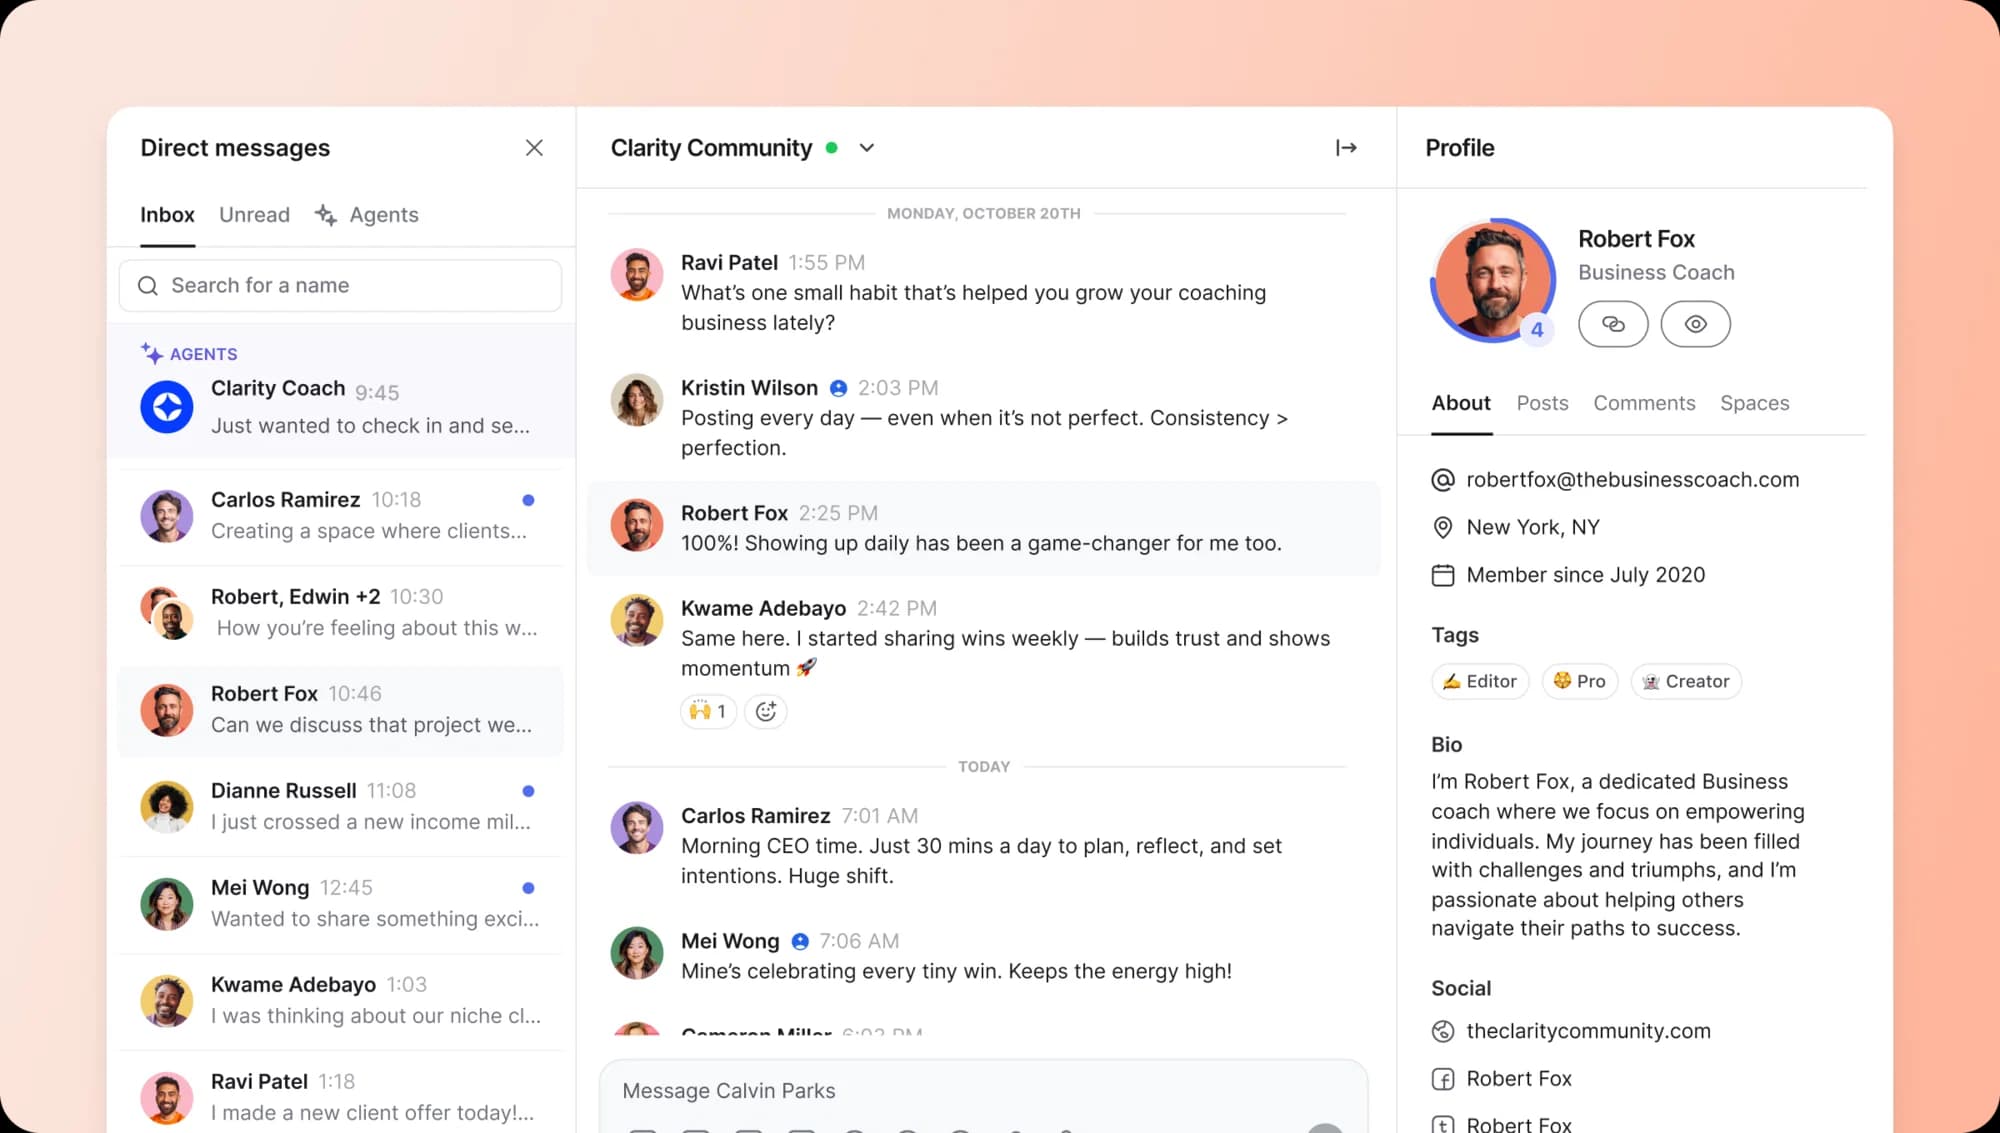Click Carlos Ramirez's avatar in Today's messages
The image size is (2000, 1133).
(637, 828)
